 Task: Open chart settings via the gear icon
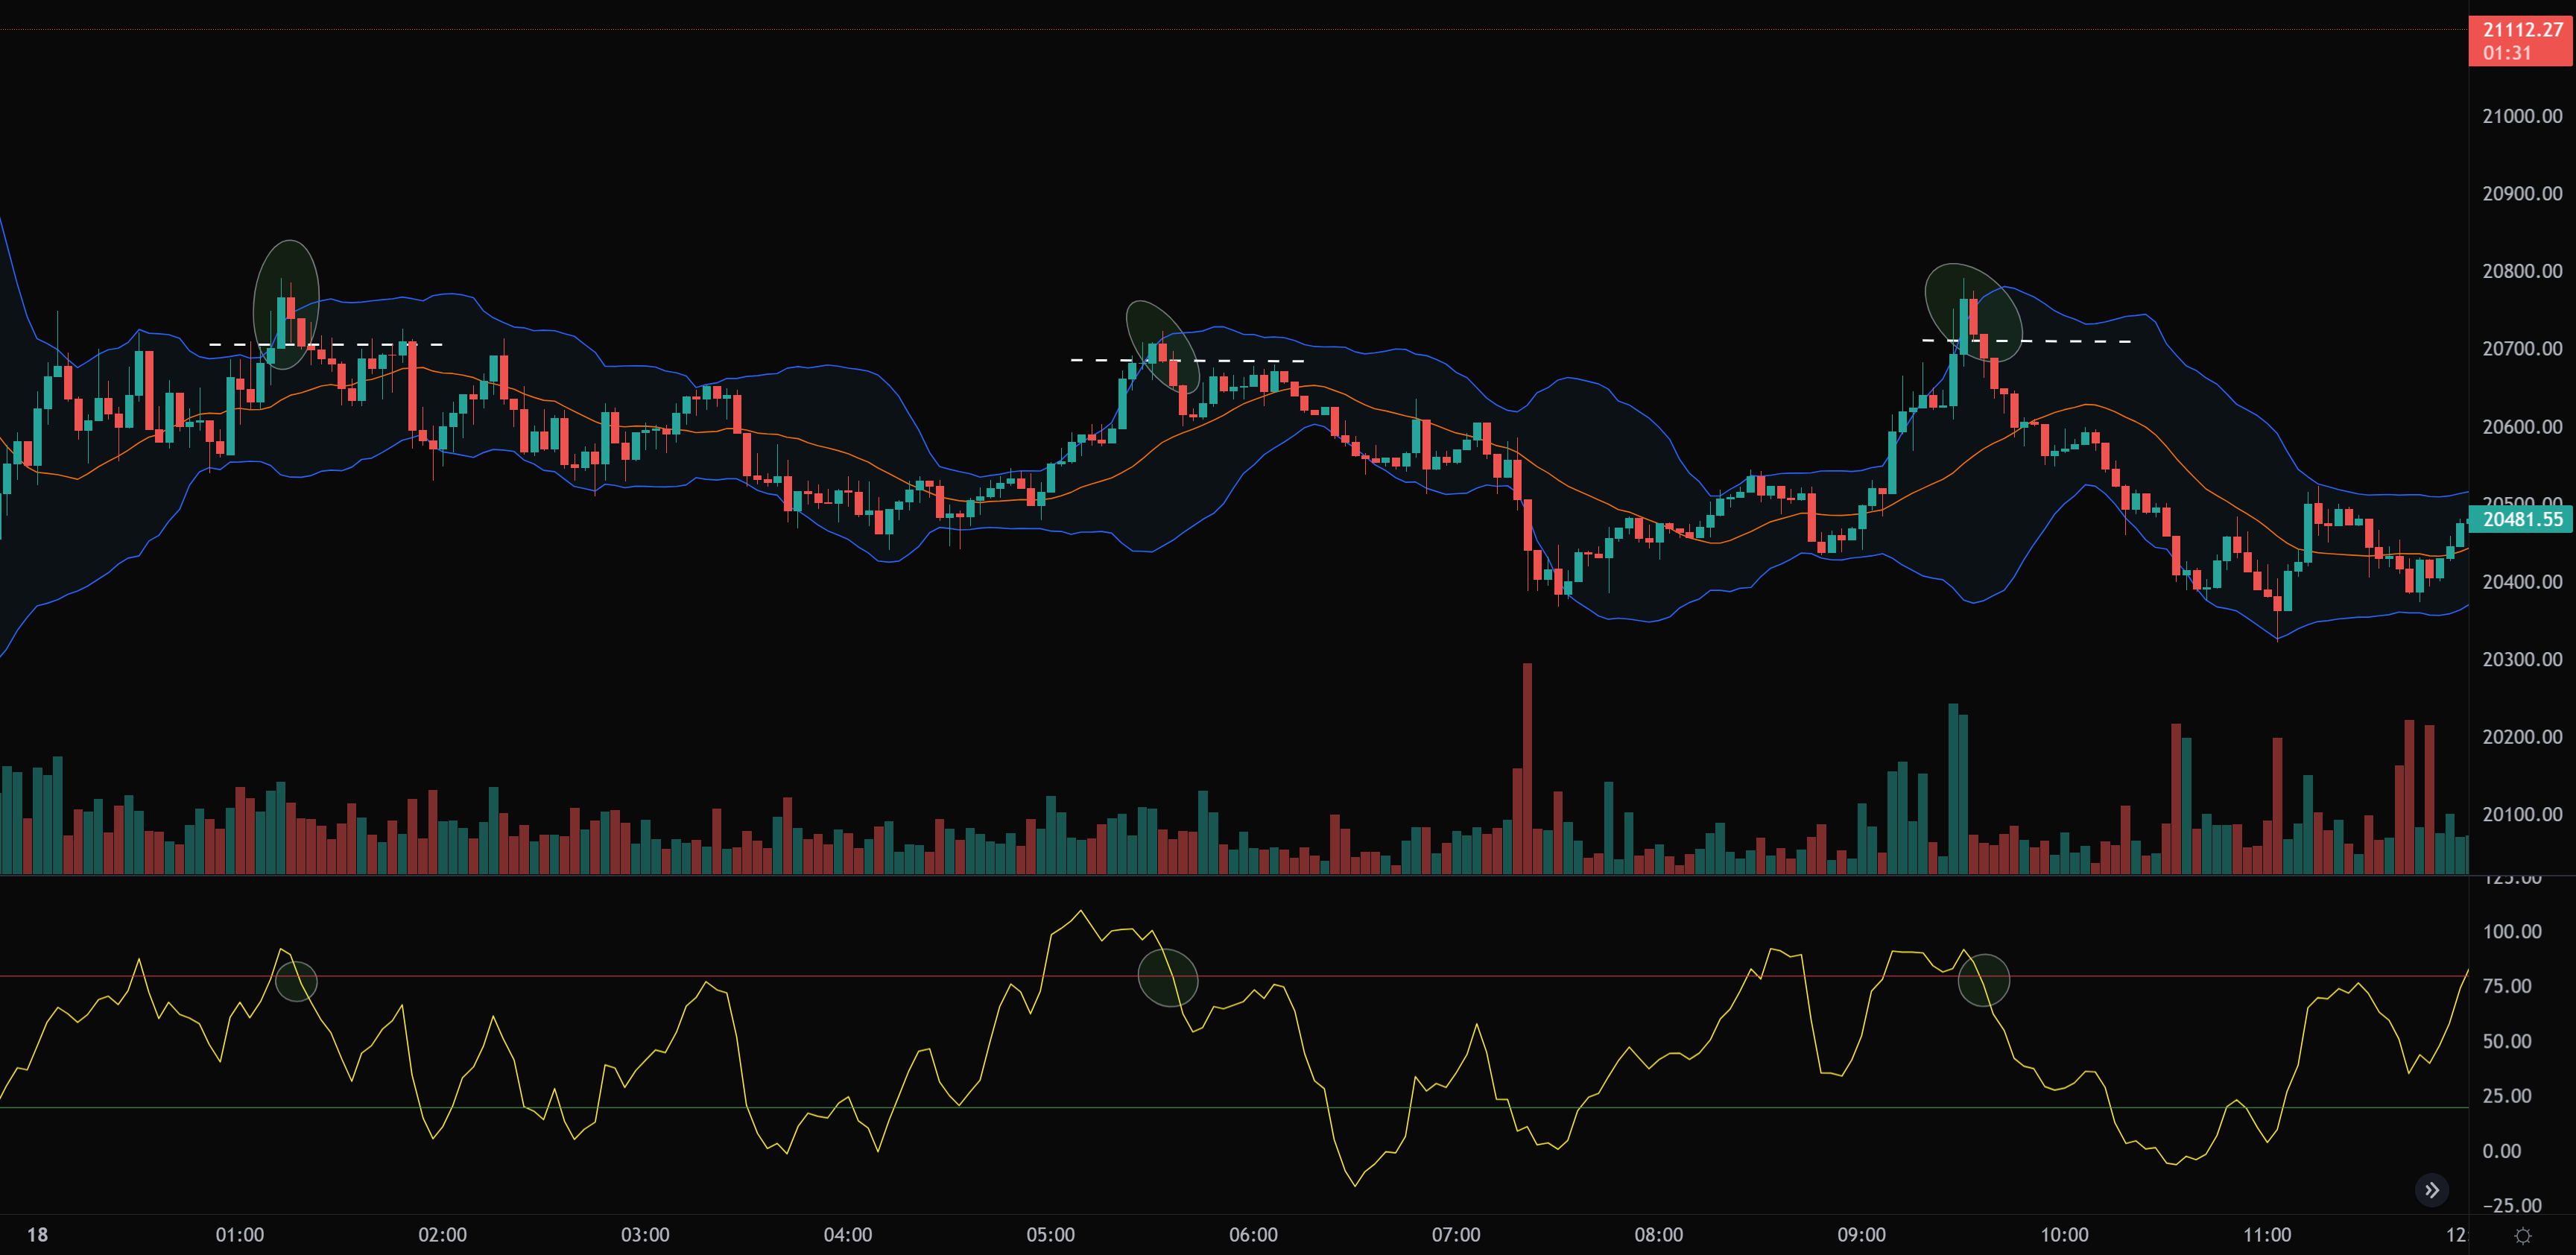pos(2522,1236)
